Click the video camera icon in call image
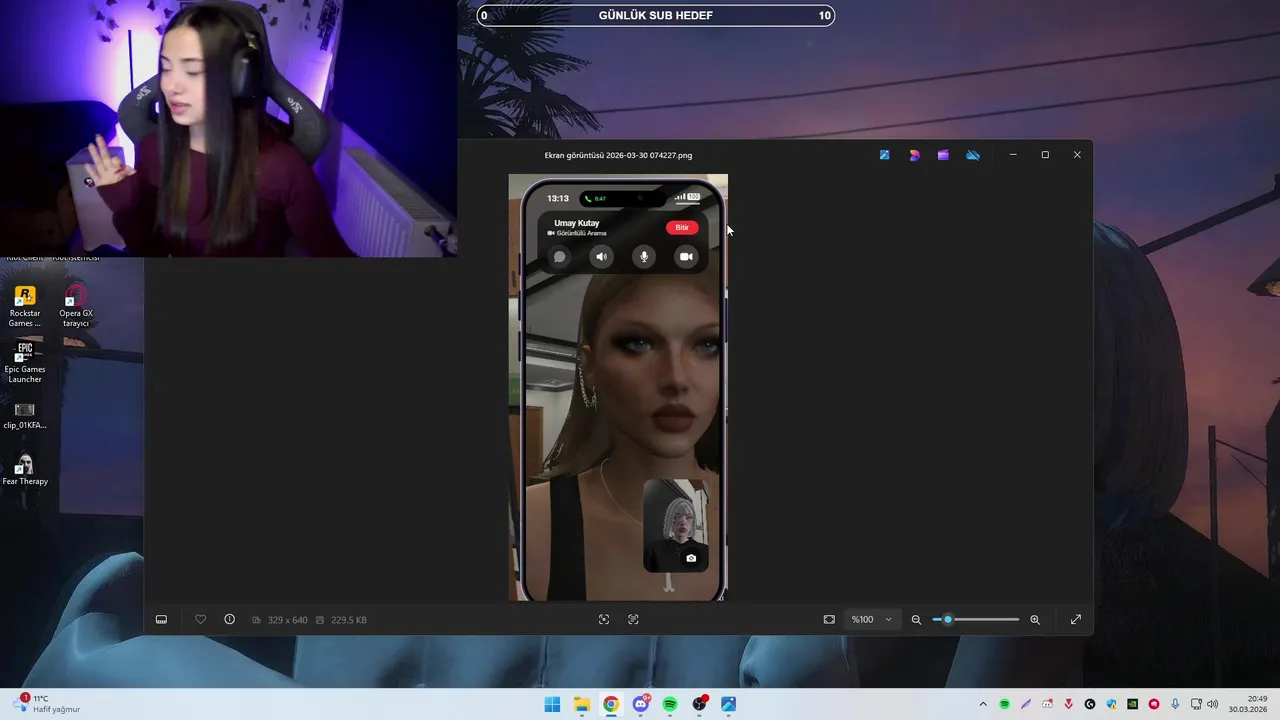Screen dimensions: 1280x720 [686, 257]
